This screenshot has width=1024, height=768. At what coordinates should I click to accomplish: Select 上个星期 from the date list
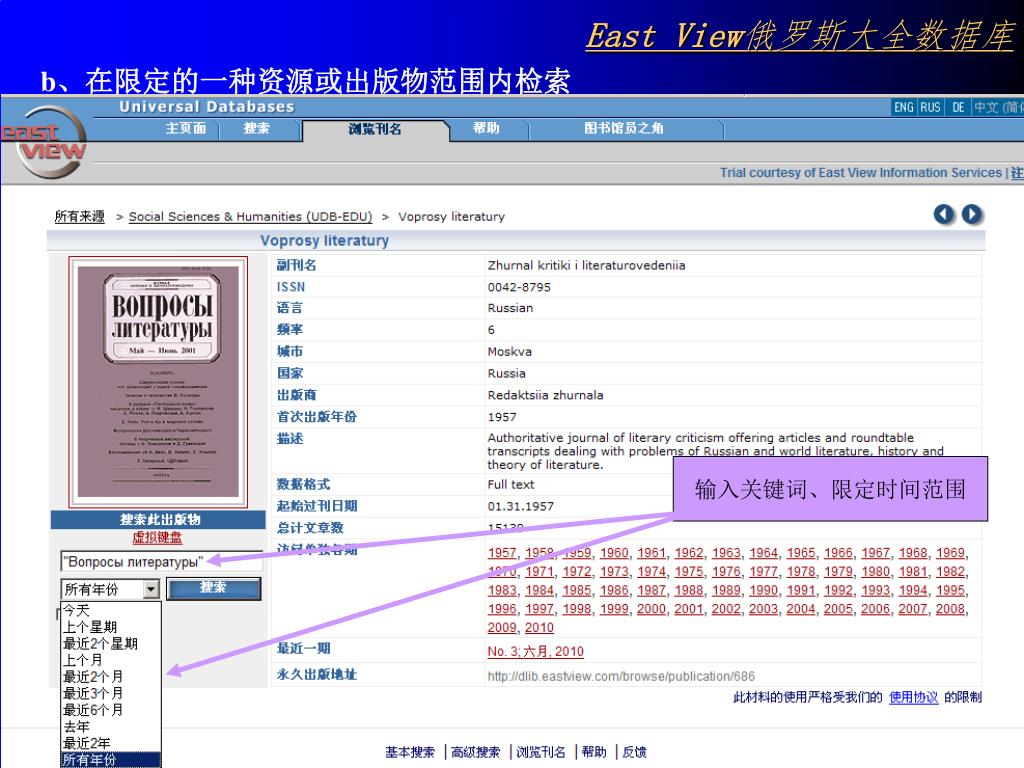90,627
